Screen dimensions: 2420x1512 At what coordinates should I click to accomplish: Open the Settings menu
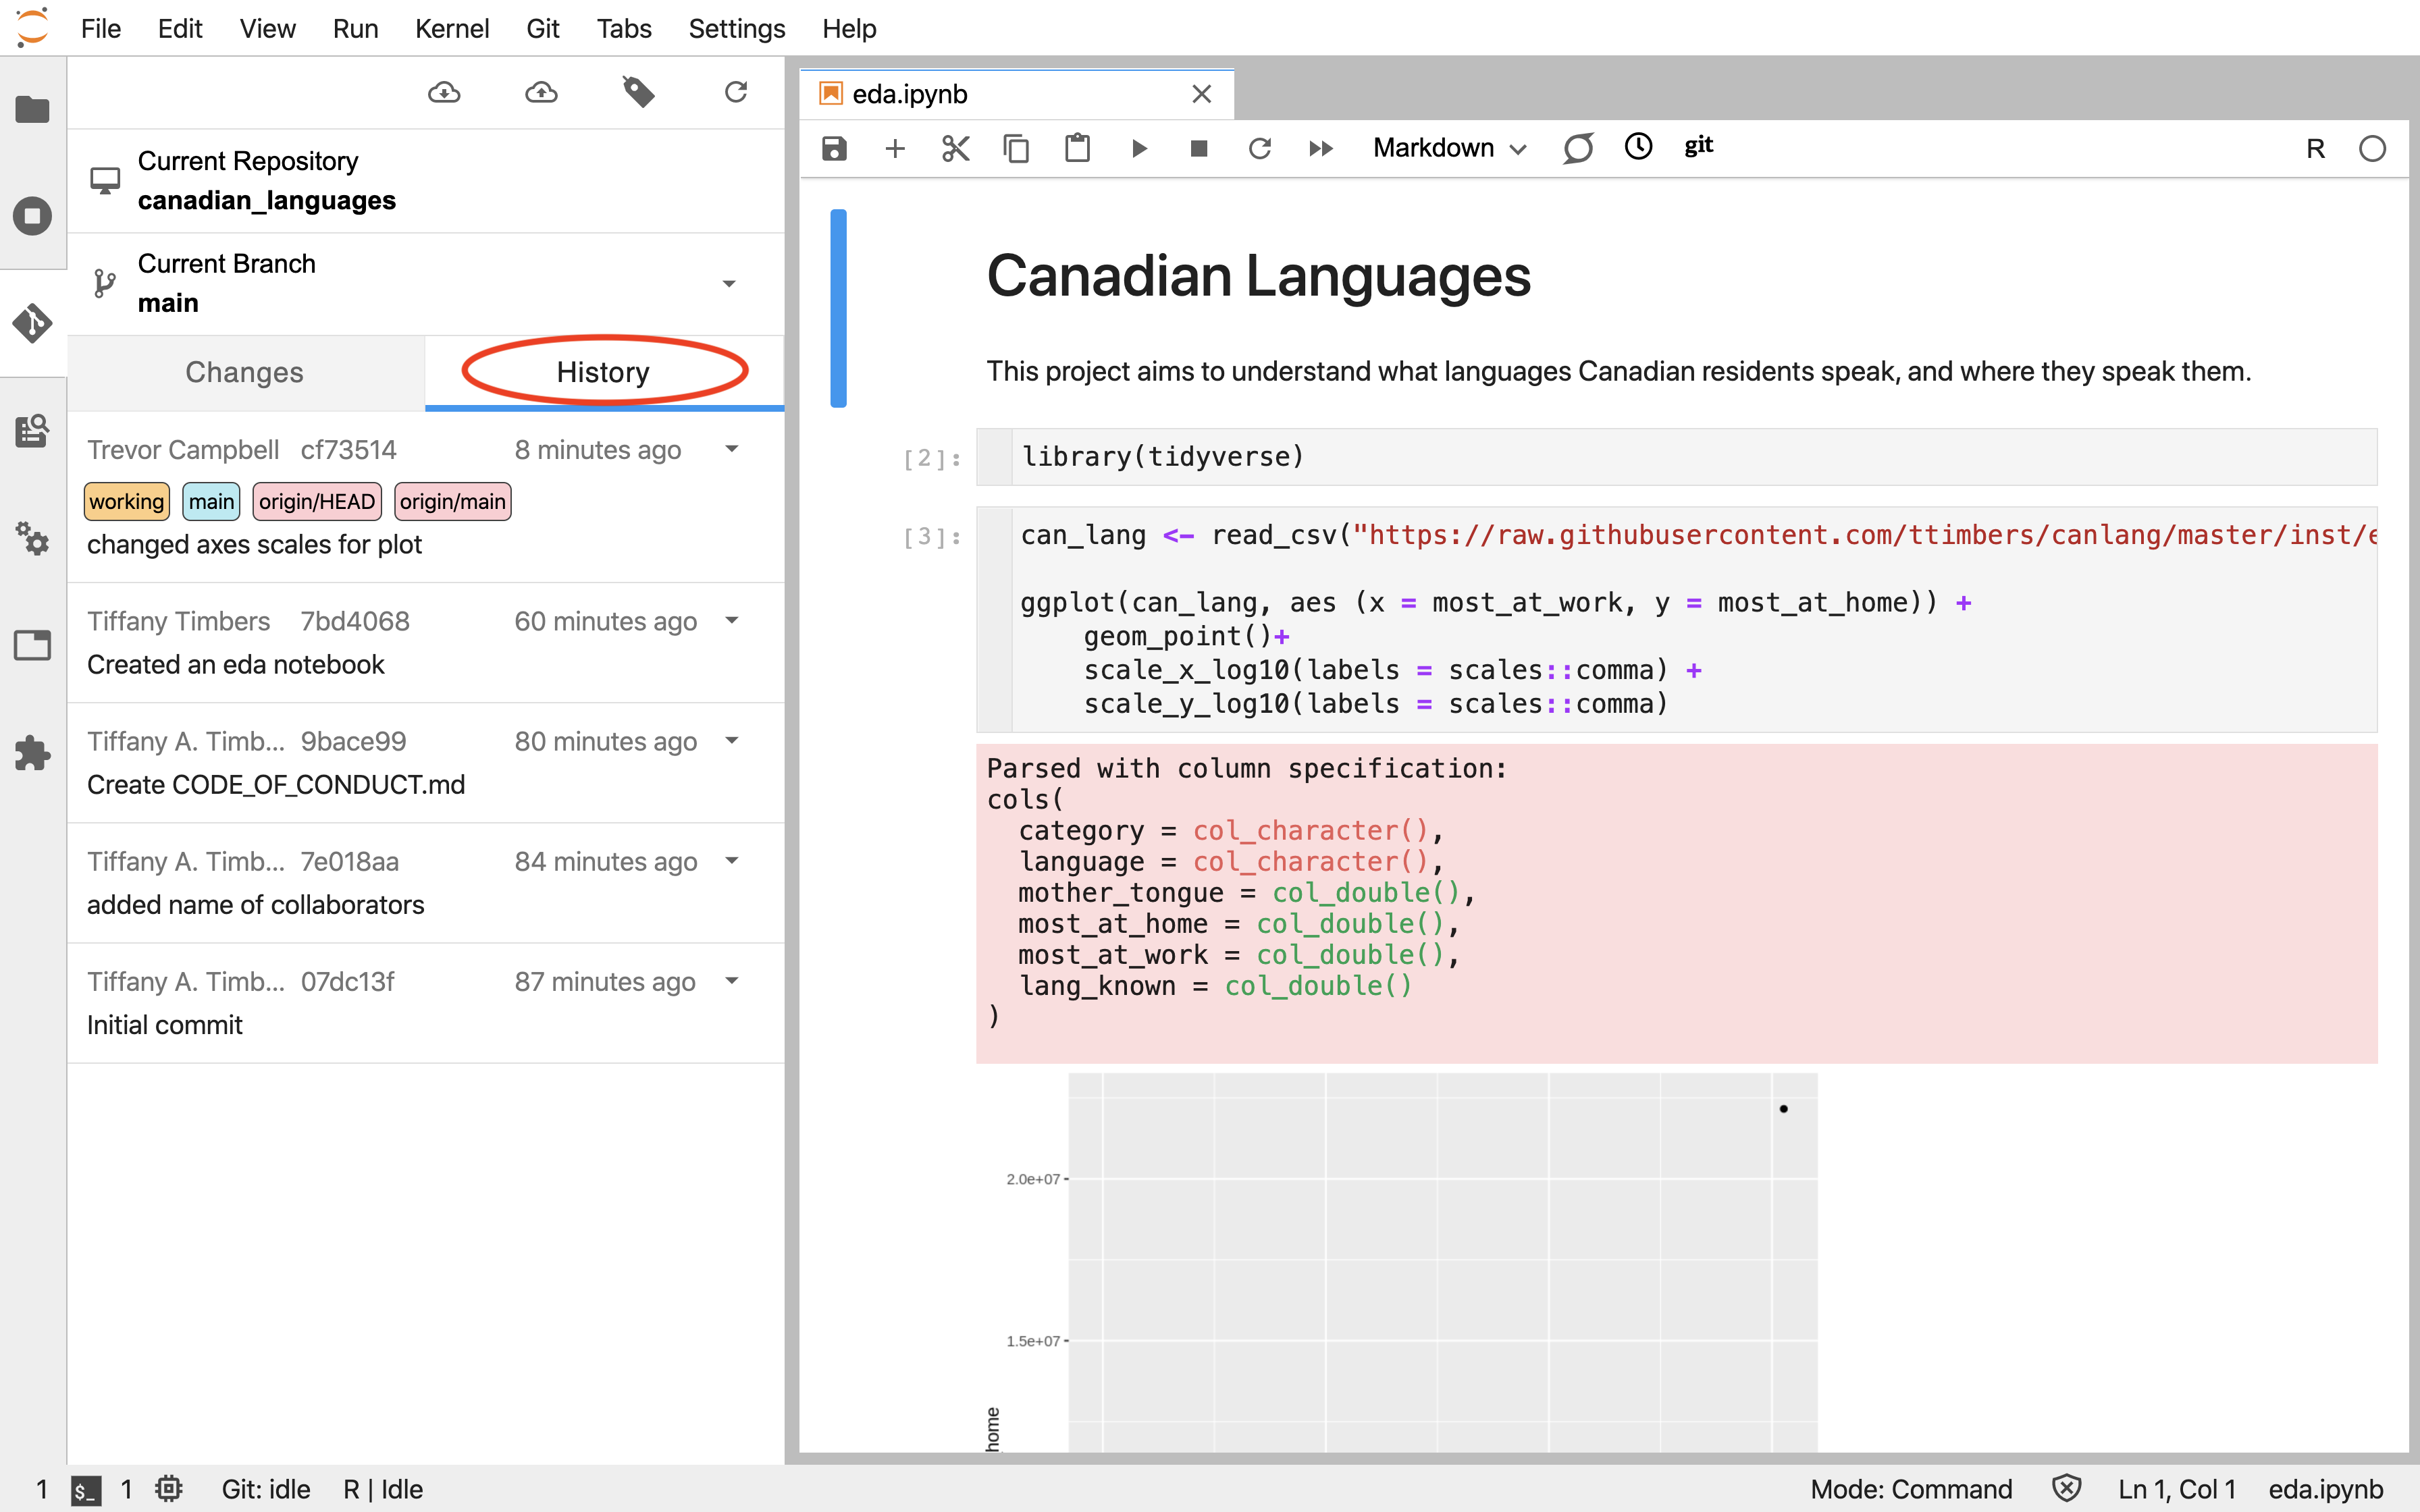[737, 28]
